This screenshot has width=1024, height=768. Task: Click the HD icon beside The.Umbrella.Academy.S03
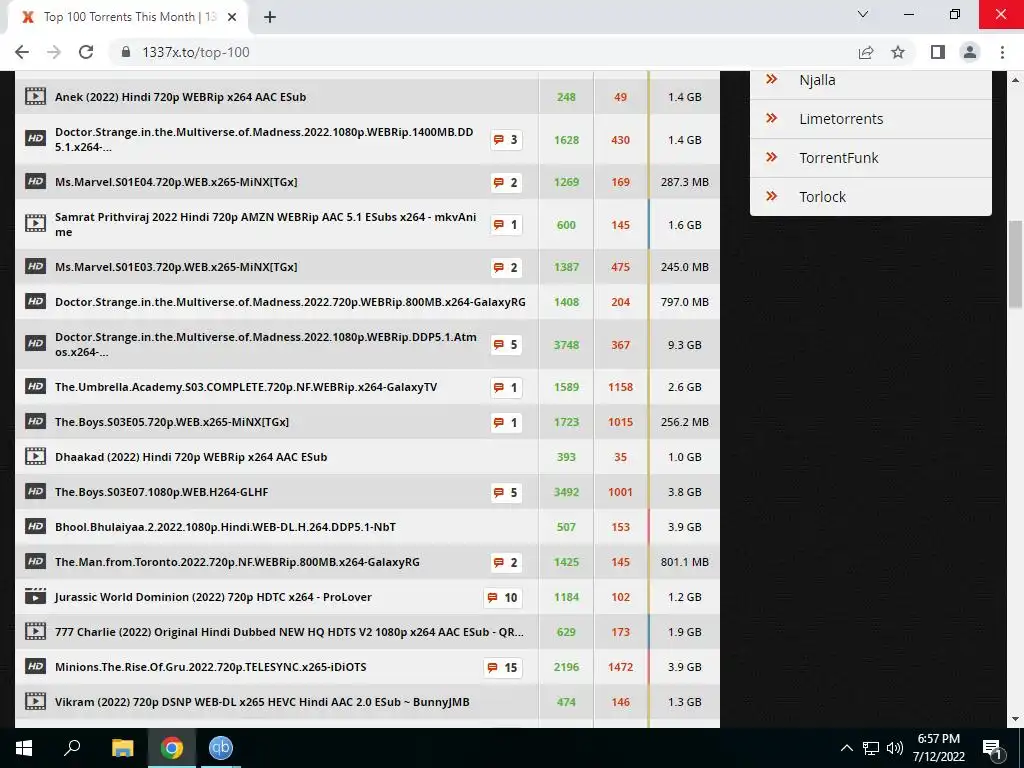(35, 387)
